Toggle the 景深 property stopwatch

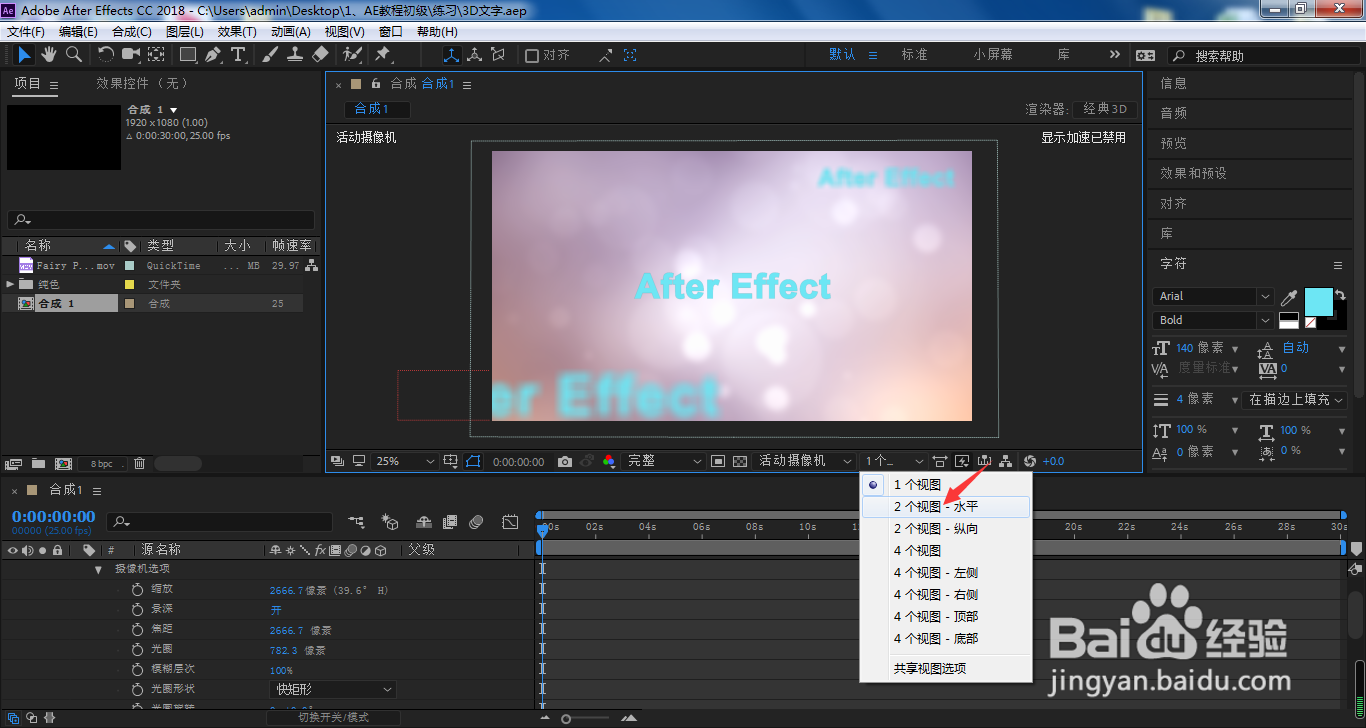point(138,610)
